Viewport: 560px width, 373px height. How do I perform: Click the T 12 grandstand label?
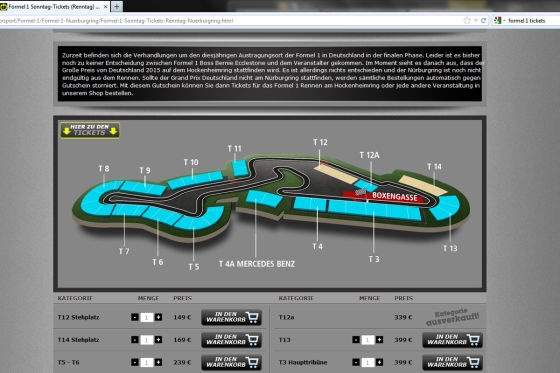point(320,142)
